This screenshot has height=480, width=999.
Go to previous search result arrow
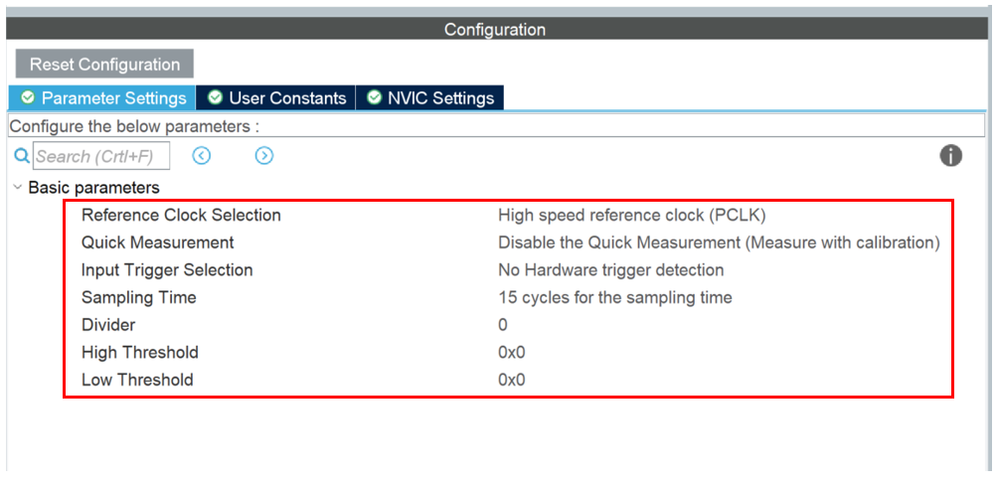click(202, 156)
